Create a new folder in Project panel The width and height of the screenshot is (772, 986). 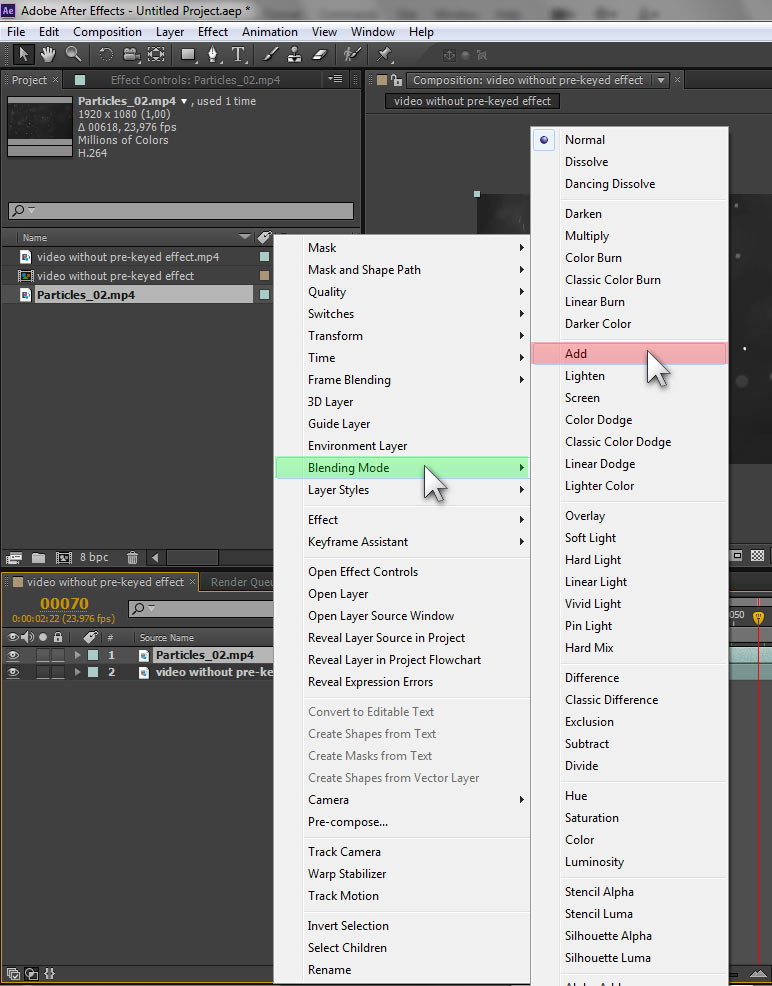tap(38, 558)
